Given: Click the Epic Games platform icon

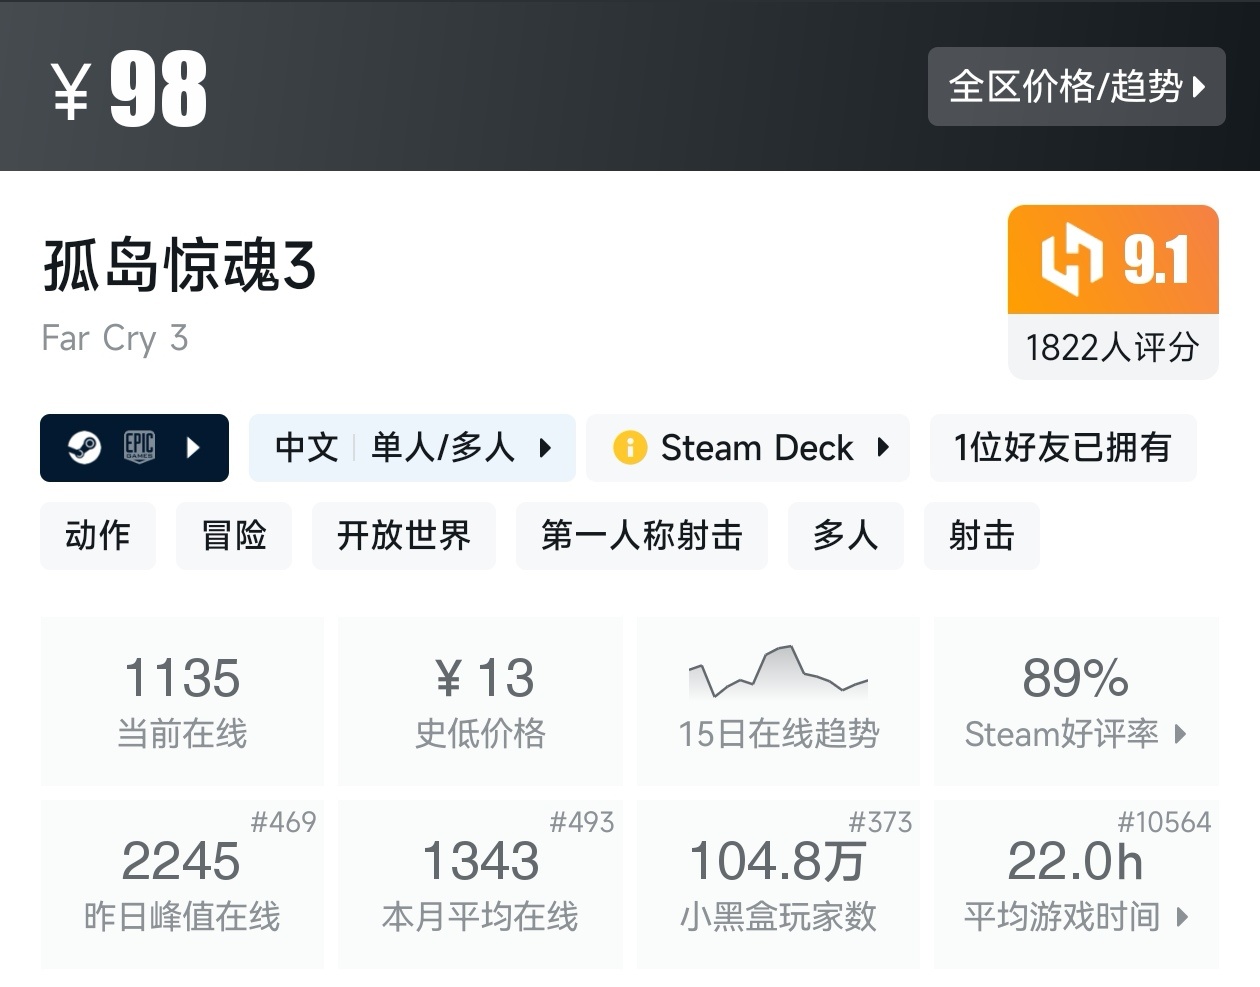Looking at the screenshot, I should coord(139,447).
